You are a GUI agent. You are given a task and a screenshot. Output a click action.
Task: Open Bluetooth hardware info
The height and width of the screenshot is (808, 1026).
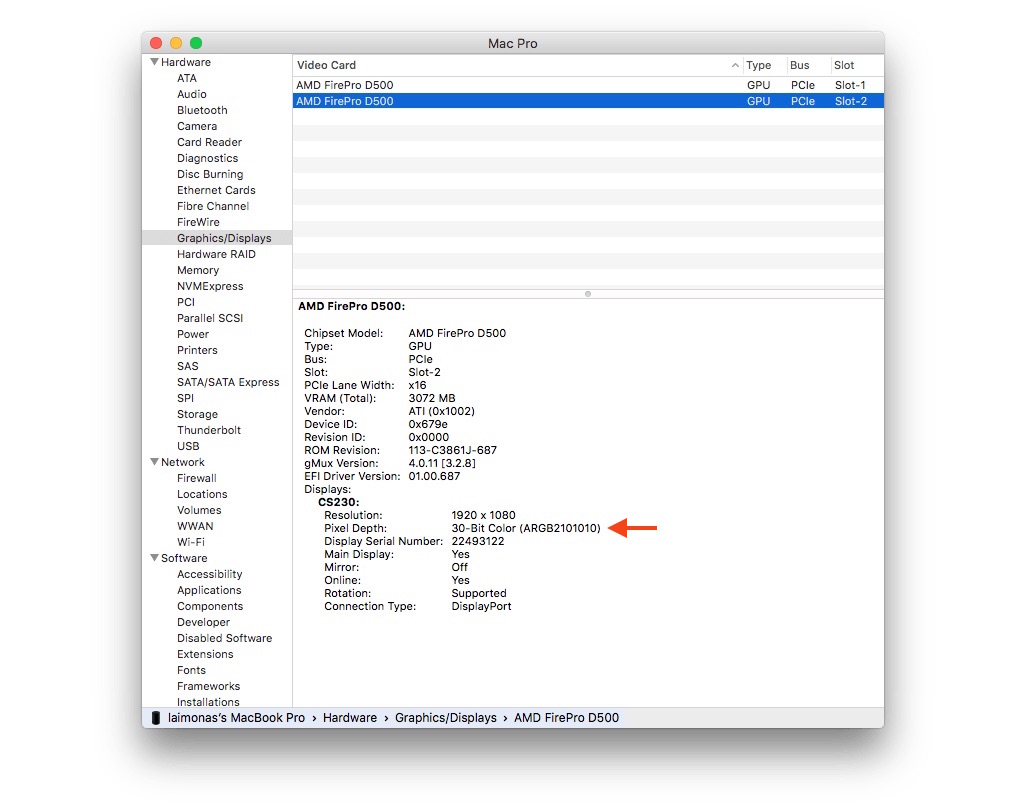pos(202,110)
